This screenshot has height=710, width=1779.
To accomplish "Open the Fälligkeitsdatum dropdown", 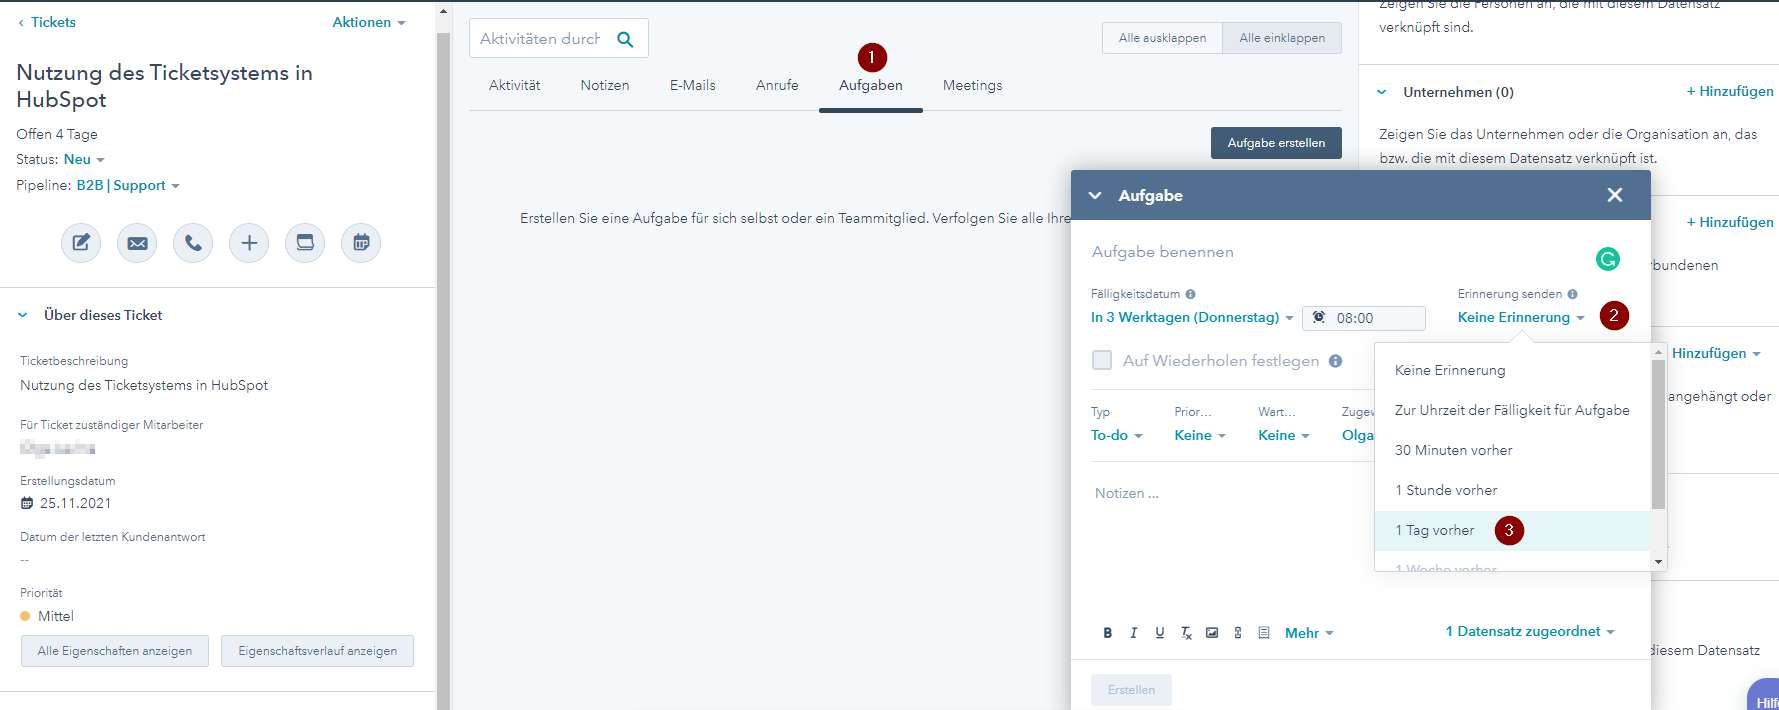I will point(1192,318).
